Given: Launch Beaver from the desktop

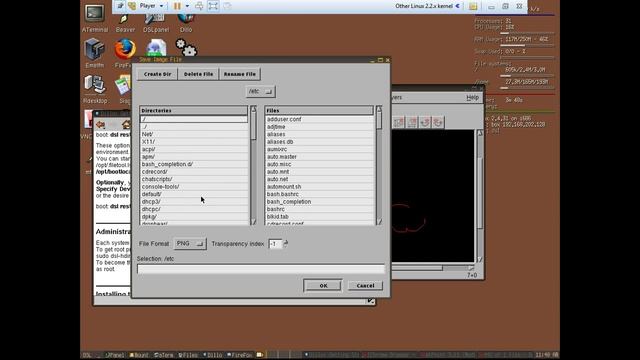Looking at the screenshot, I should [x=125, y=22].
